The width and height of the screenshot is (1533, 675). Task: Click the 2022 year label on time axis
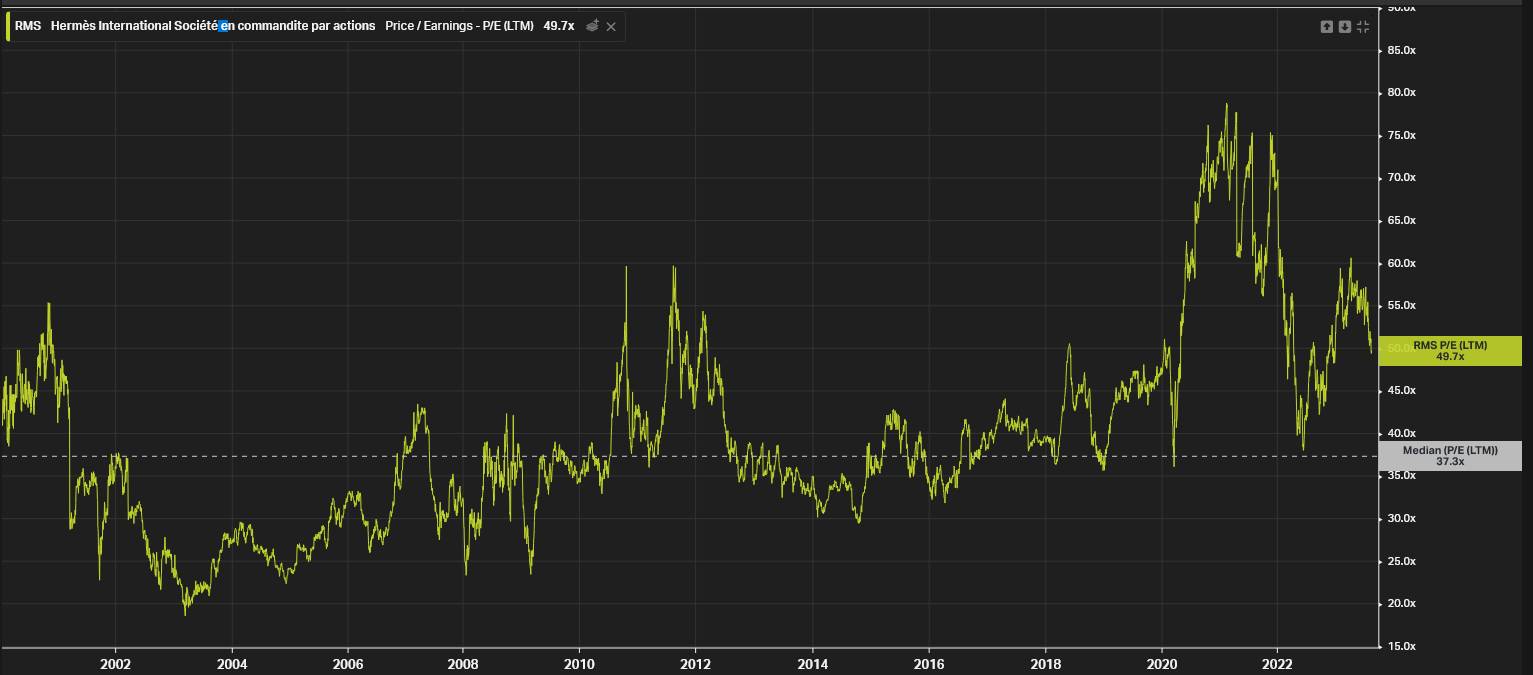click(1277, 664)
